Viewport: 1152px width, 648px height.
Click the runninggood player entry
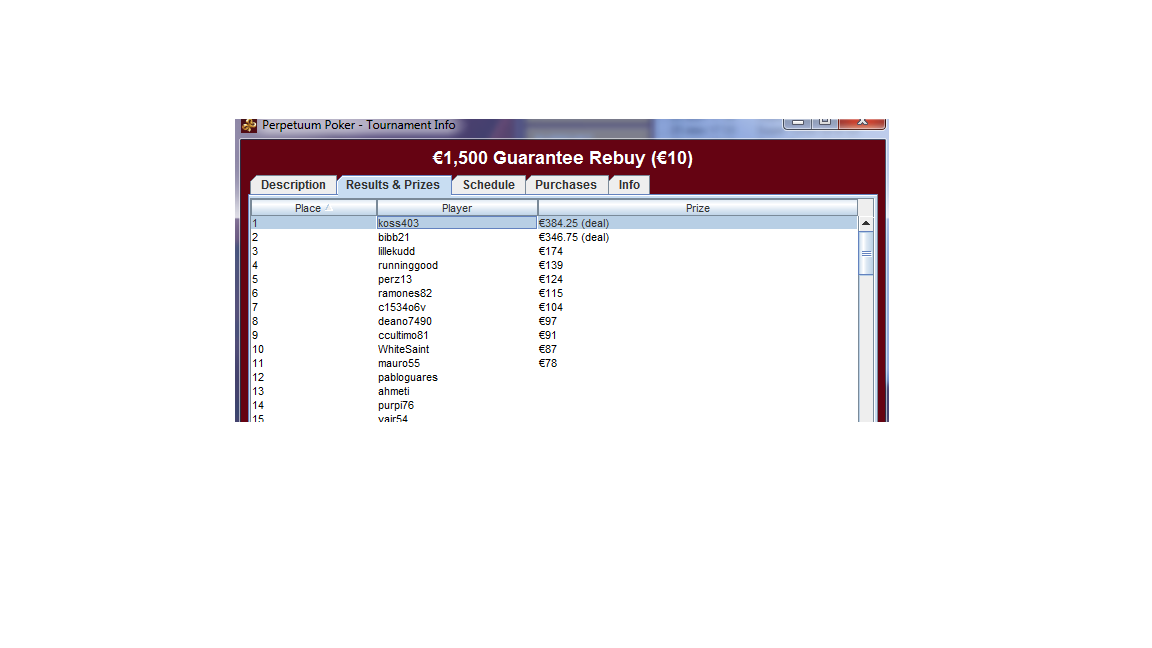pyautogui.click(x=407, y=266)
